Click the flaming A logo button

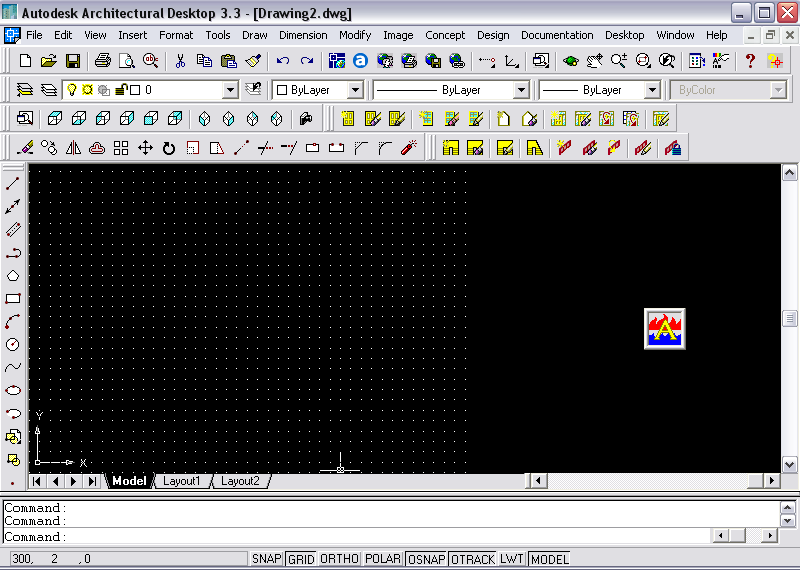click(665, 329)
